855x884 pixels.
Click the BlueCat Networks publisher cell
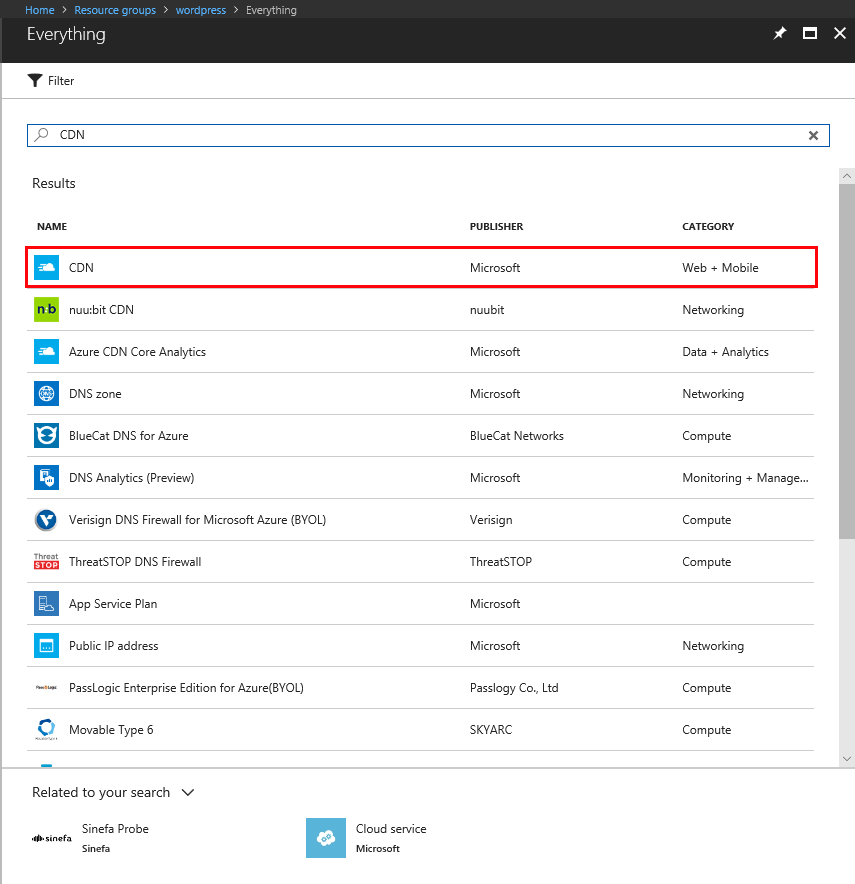tap(517, 435)
